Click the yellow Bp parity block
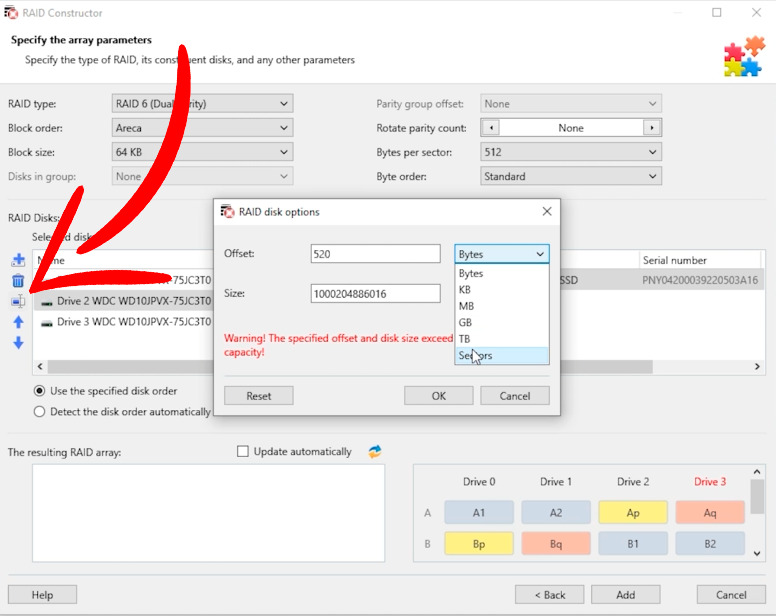This screenshot has width=776, height=616. tap(479, 544)
